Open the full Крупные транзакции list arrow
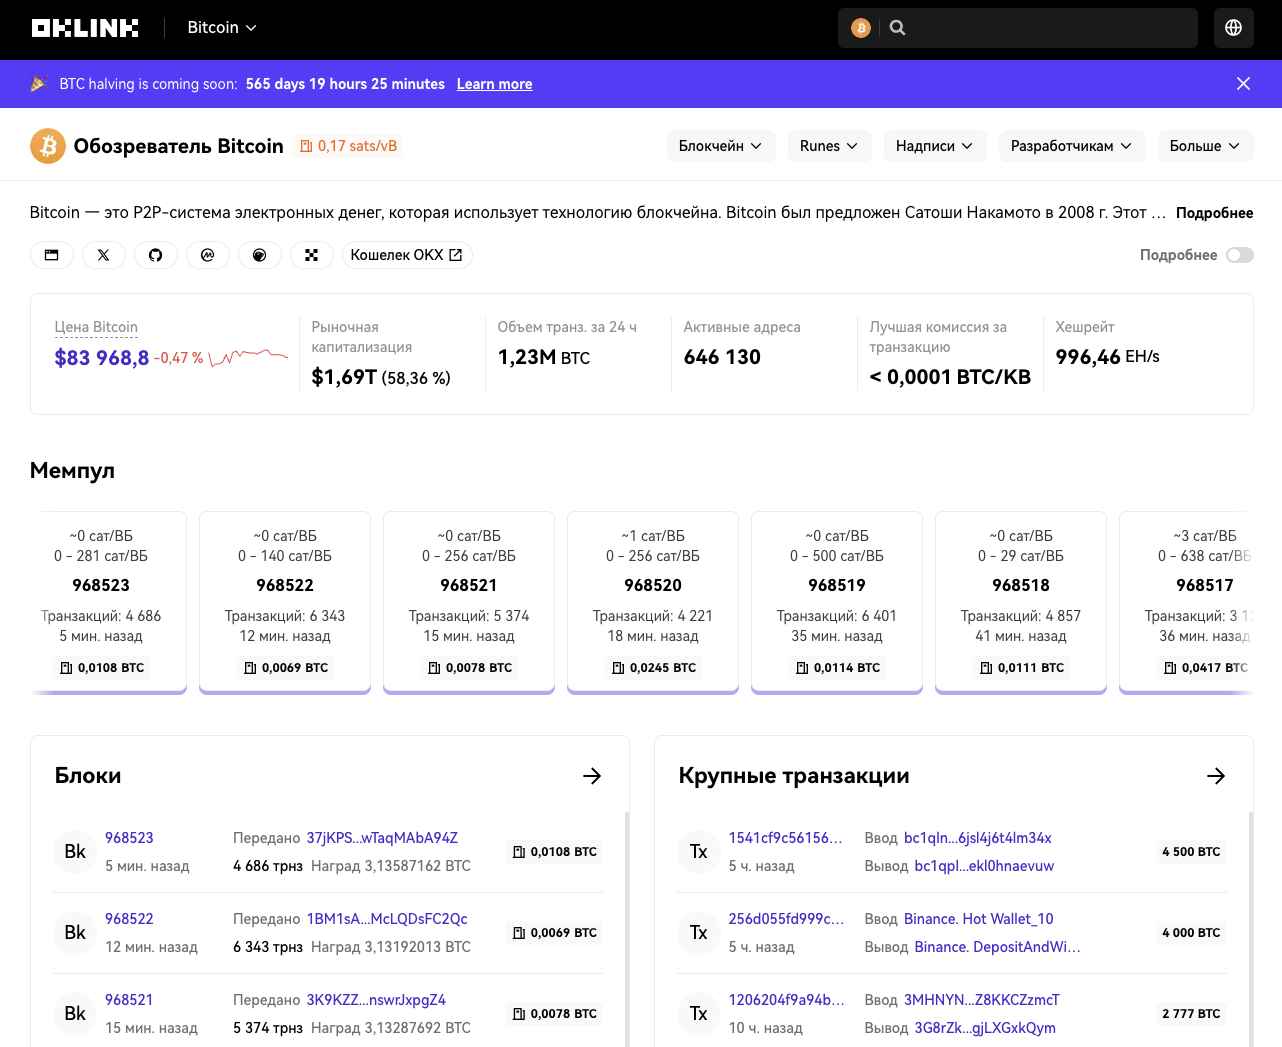1282x1047 pixels. click(x=1216, y=776)
